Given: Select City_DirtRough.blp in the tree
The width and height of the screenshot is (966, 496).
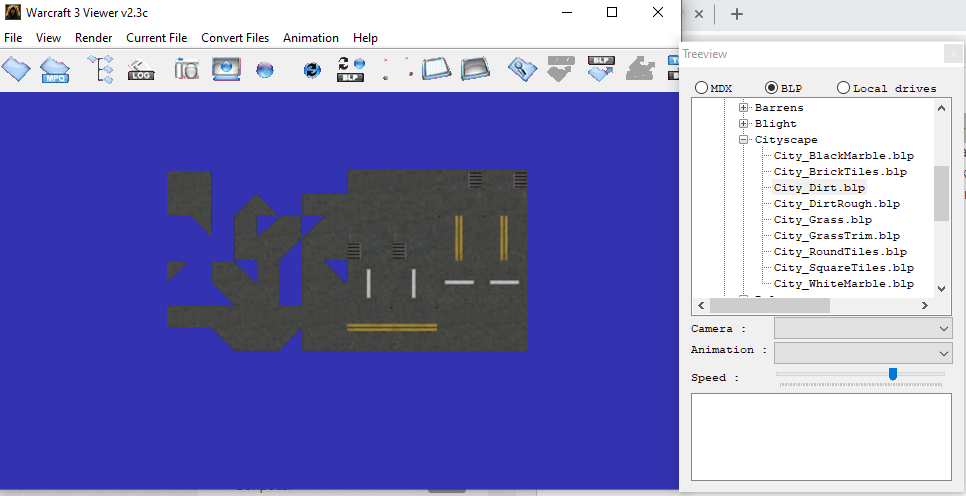Looking at the screenshot, I should point(837,203).
